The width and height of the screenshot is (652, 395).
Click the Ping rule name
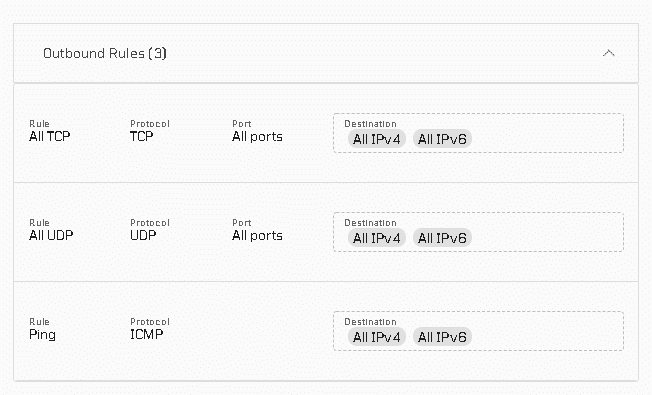click(42, 335)
